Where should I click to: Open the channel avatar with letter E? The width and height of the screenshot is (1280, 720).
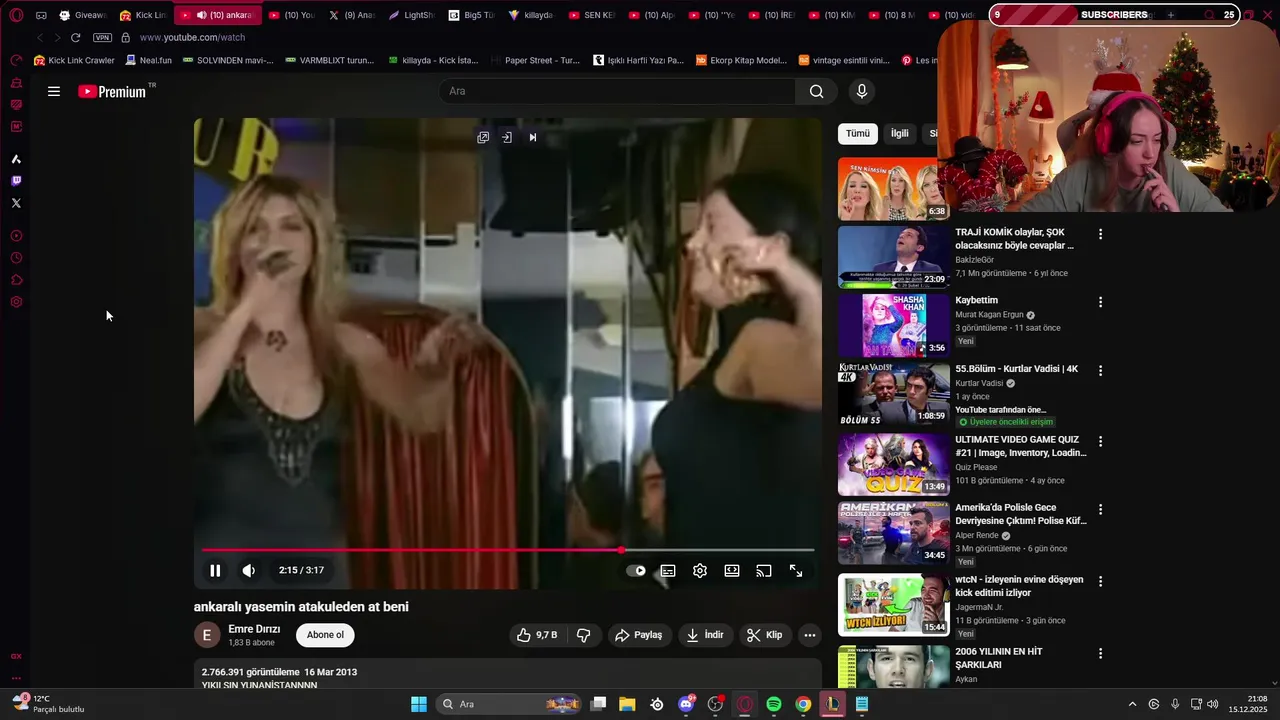click(x=207, y=635)
